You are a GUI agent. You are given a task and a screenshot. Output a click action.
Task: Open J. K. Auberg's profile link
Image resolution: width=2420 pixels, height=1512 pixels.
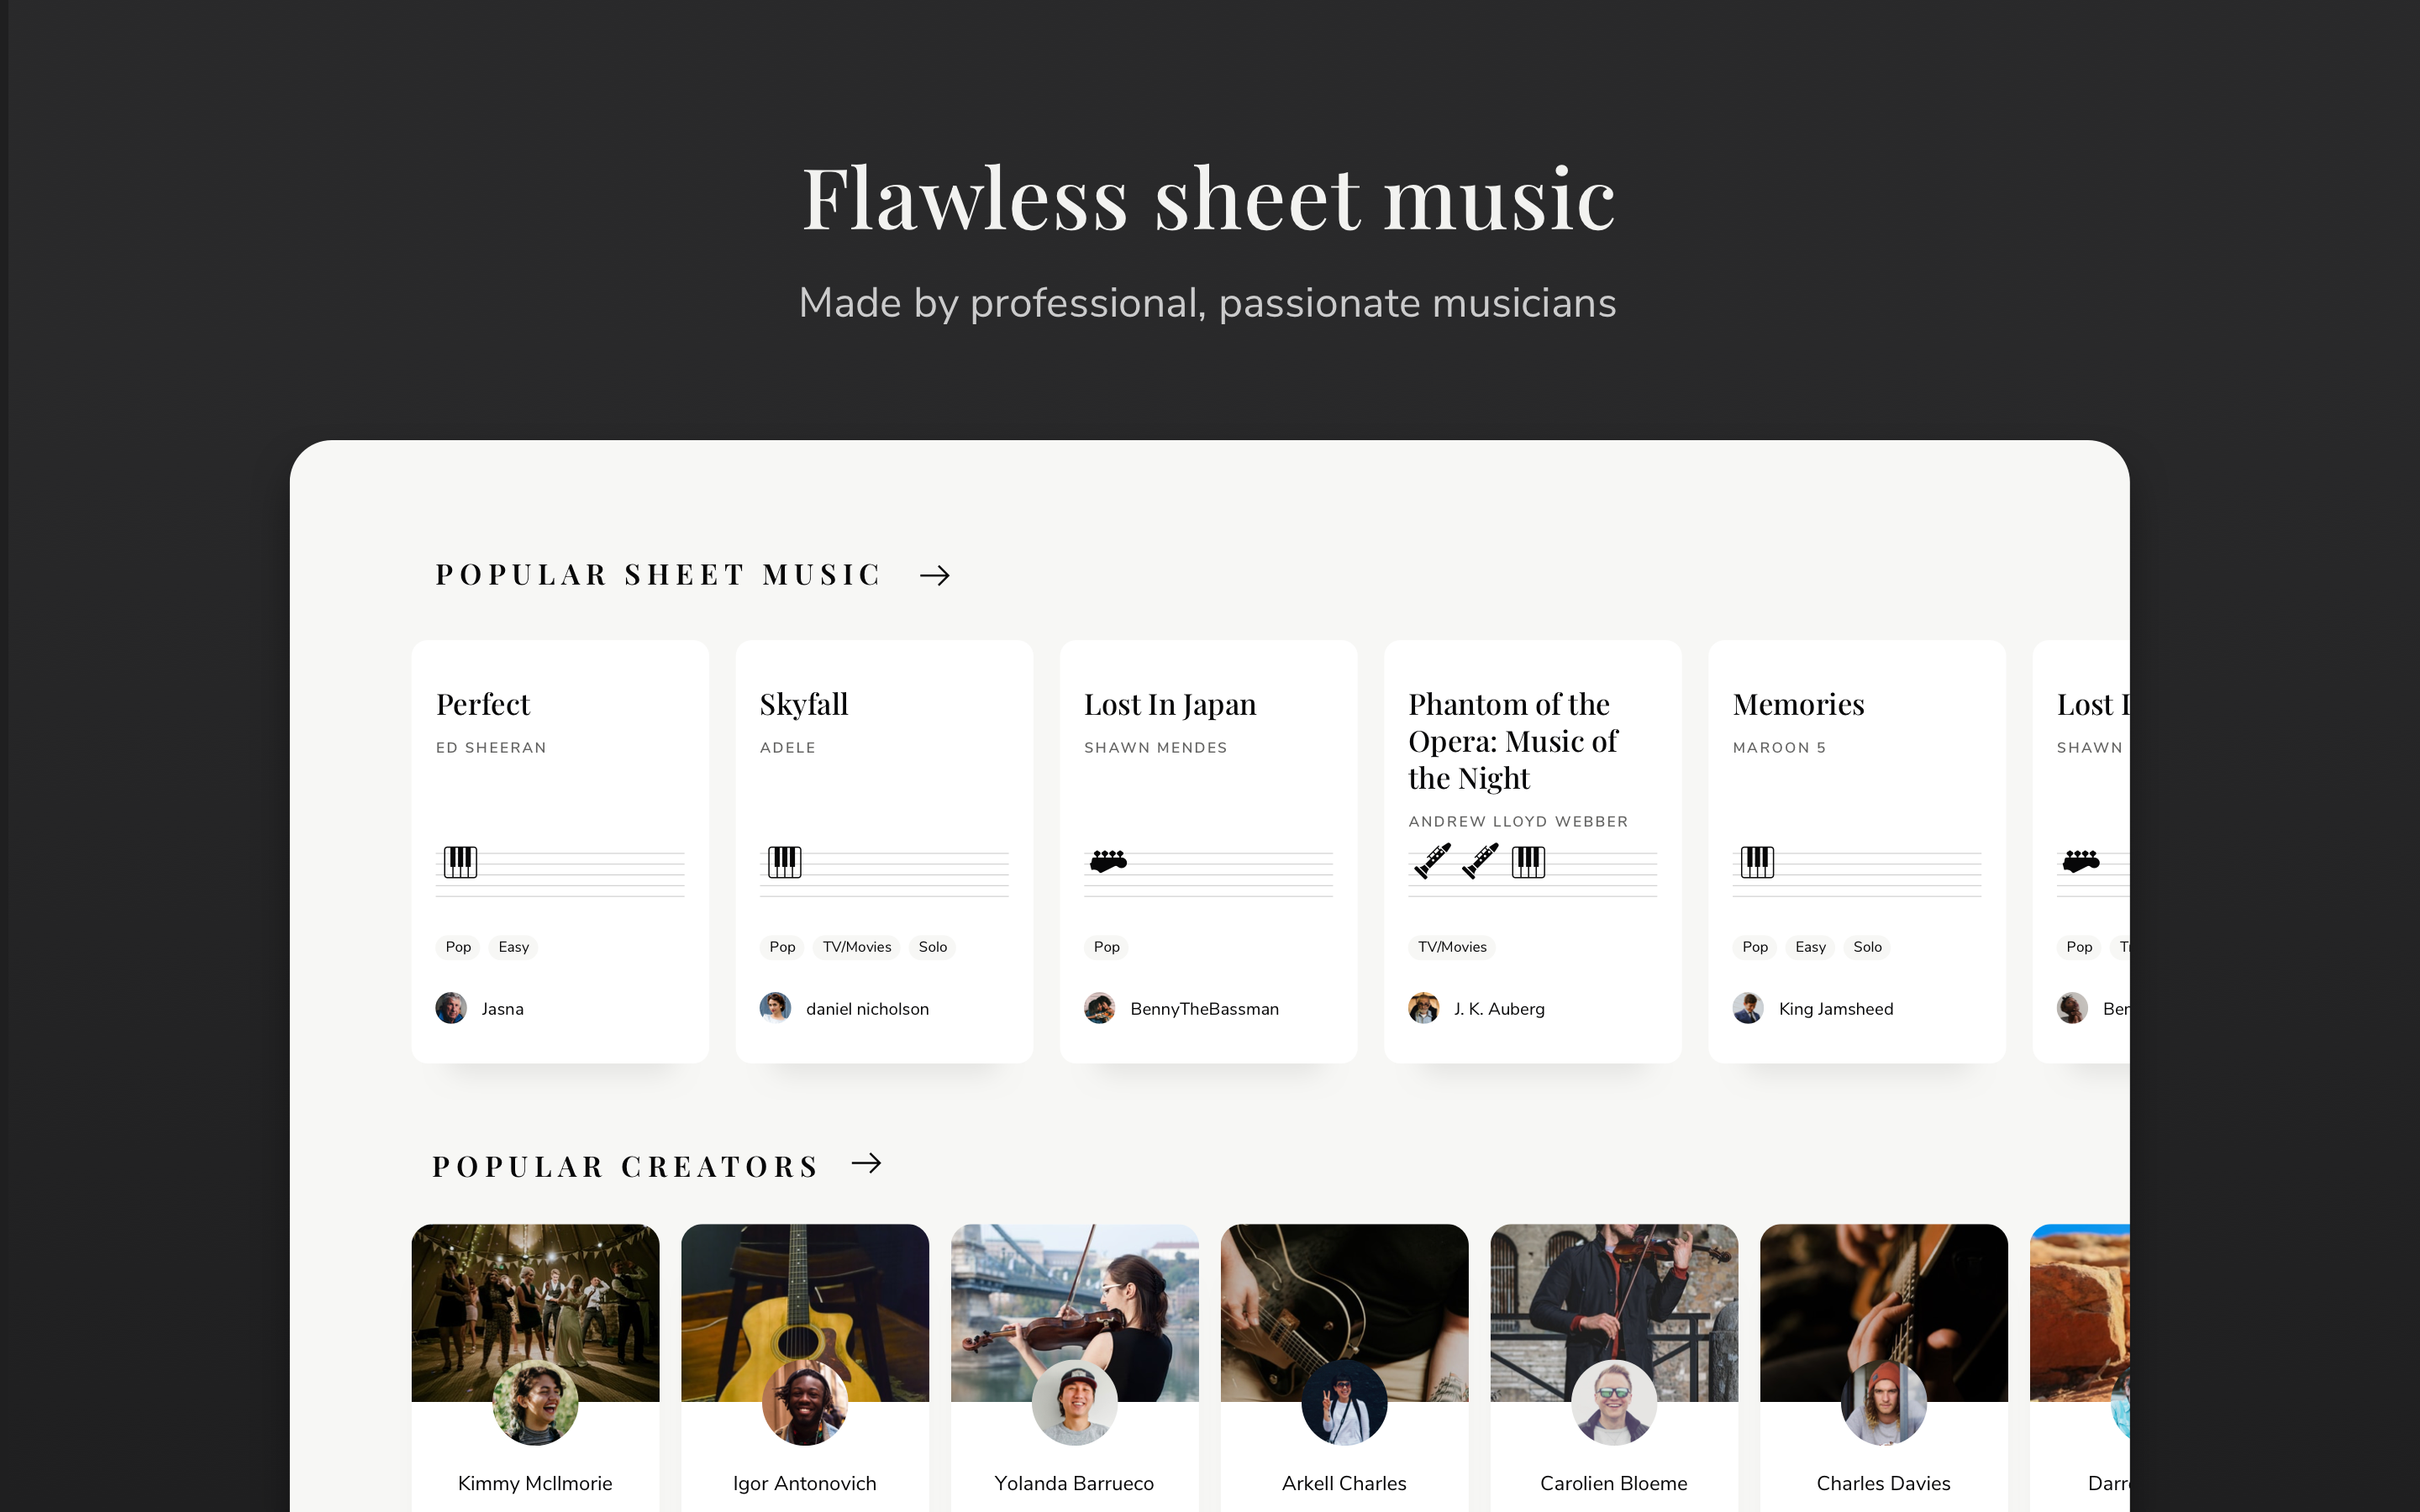(1499, 1009)
